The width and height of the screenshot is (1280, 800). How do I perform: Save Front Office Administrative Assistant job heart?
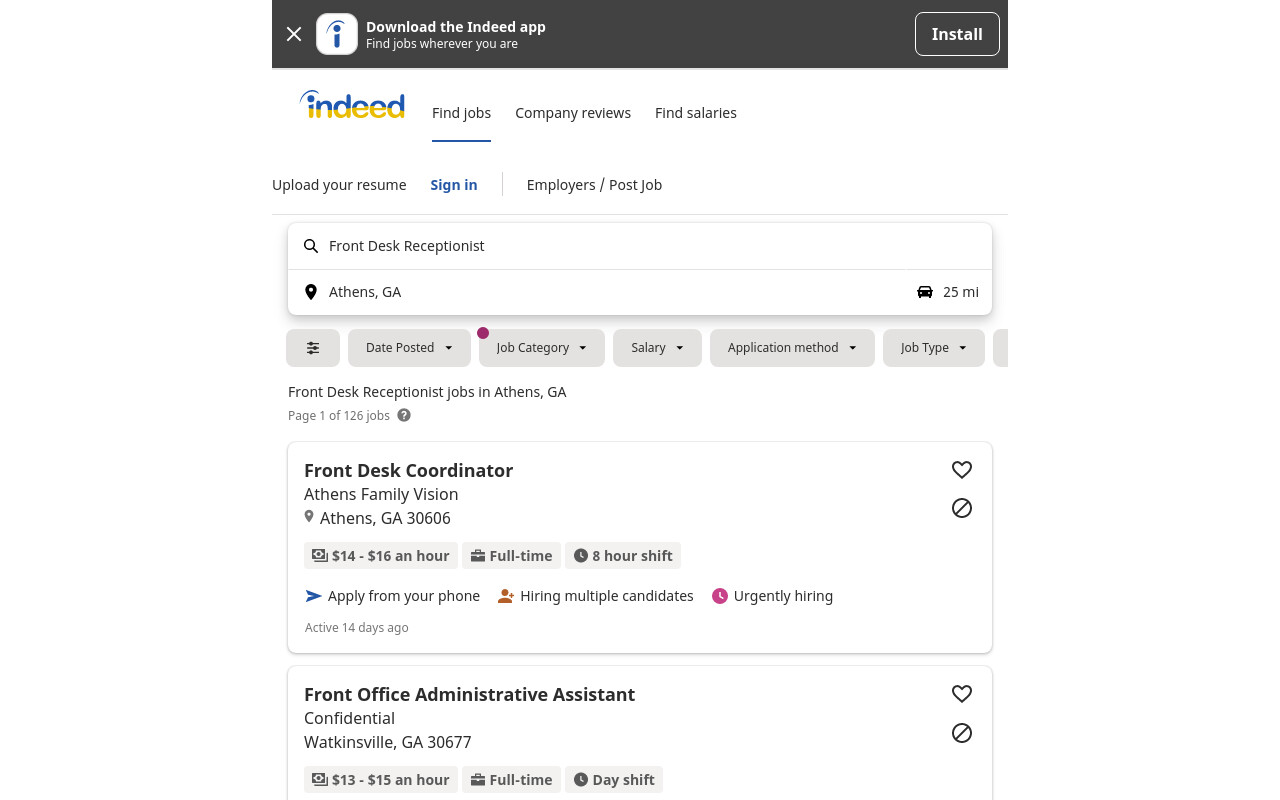962,694
